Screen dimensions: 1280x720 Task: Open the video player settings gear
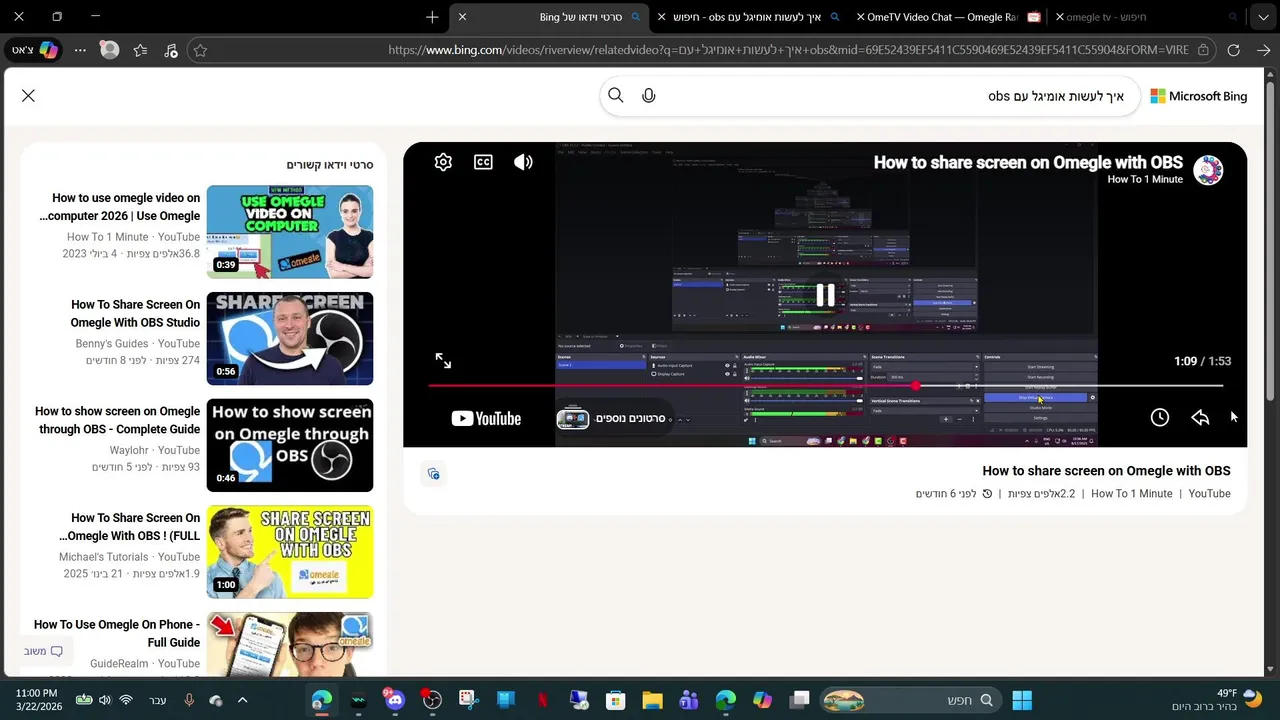pos(443,162)
